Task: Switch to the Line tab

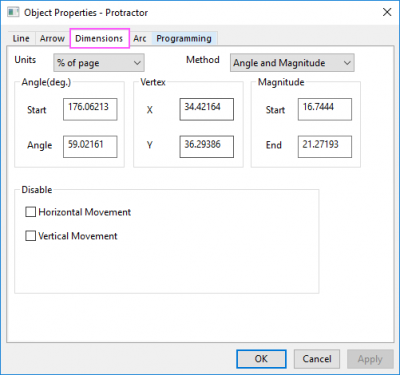Action: pos(21,39)
